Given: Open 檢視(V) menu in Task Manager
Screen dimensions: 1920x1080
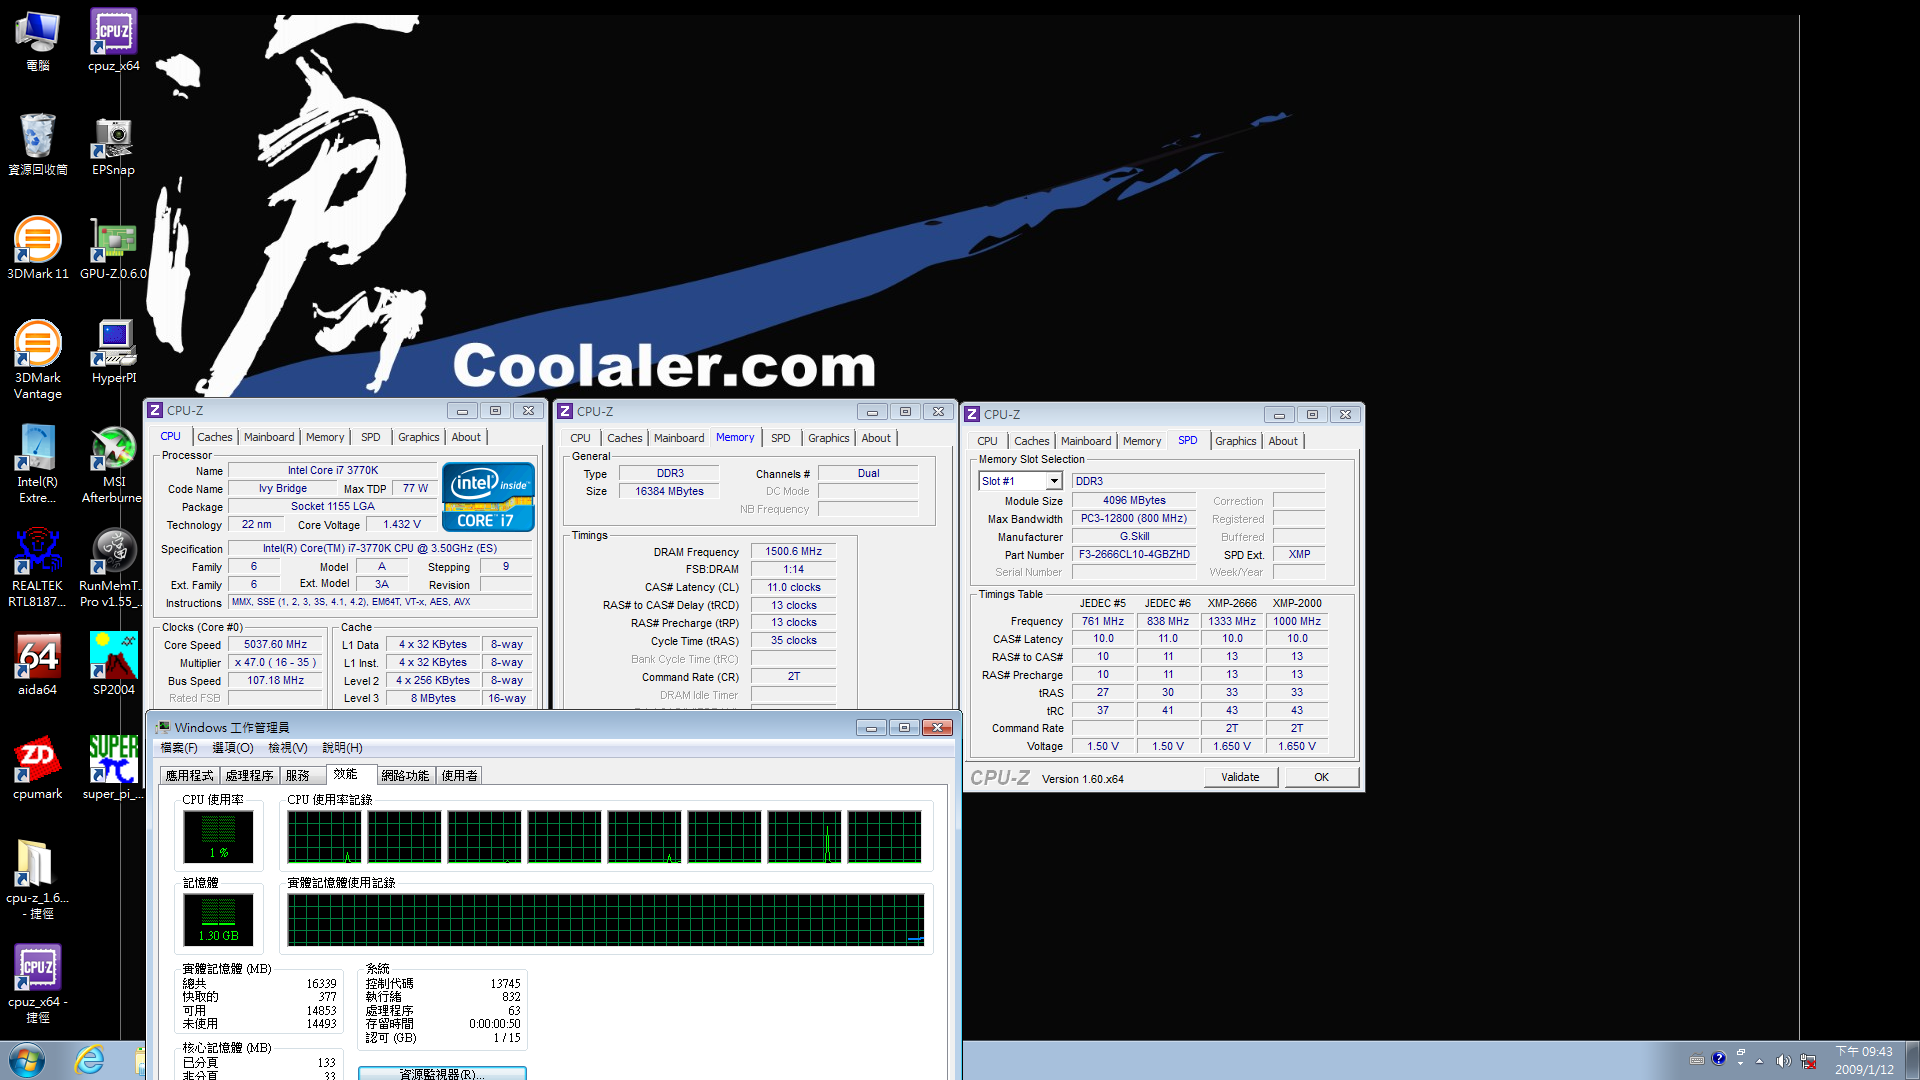Looking at the screenshot, I should [x=288, y=748].
